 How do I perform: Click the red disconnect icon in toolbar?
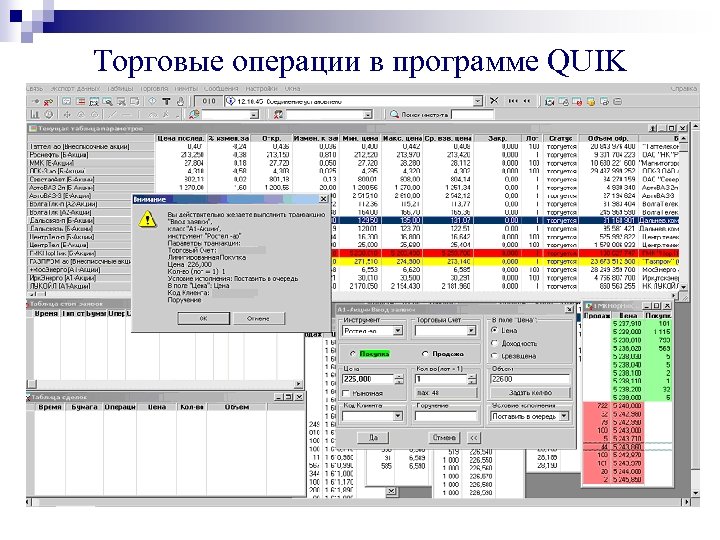48,101
